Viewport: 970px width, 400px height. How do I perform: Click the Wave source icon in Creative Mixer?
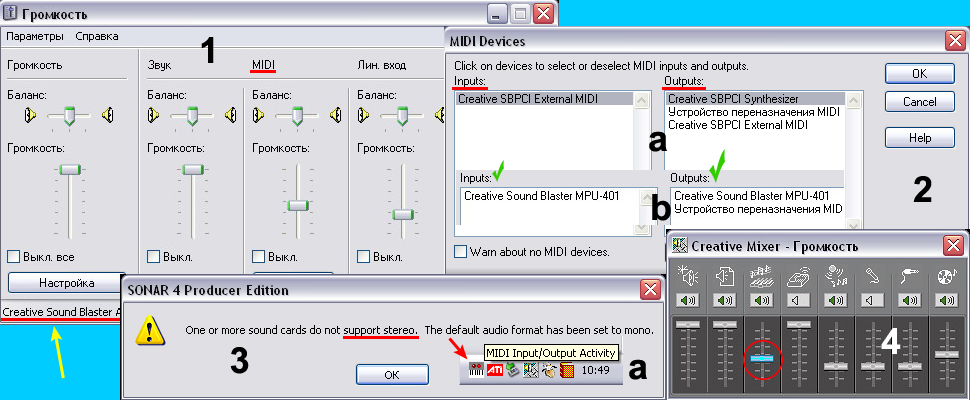(x=723, y=278)
